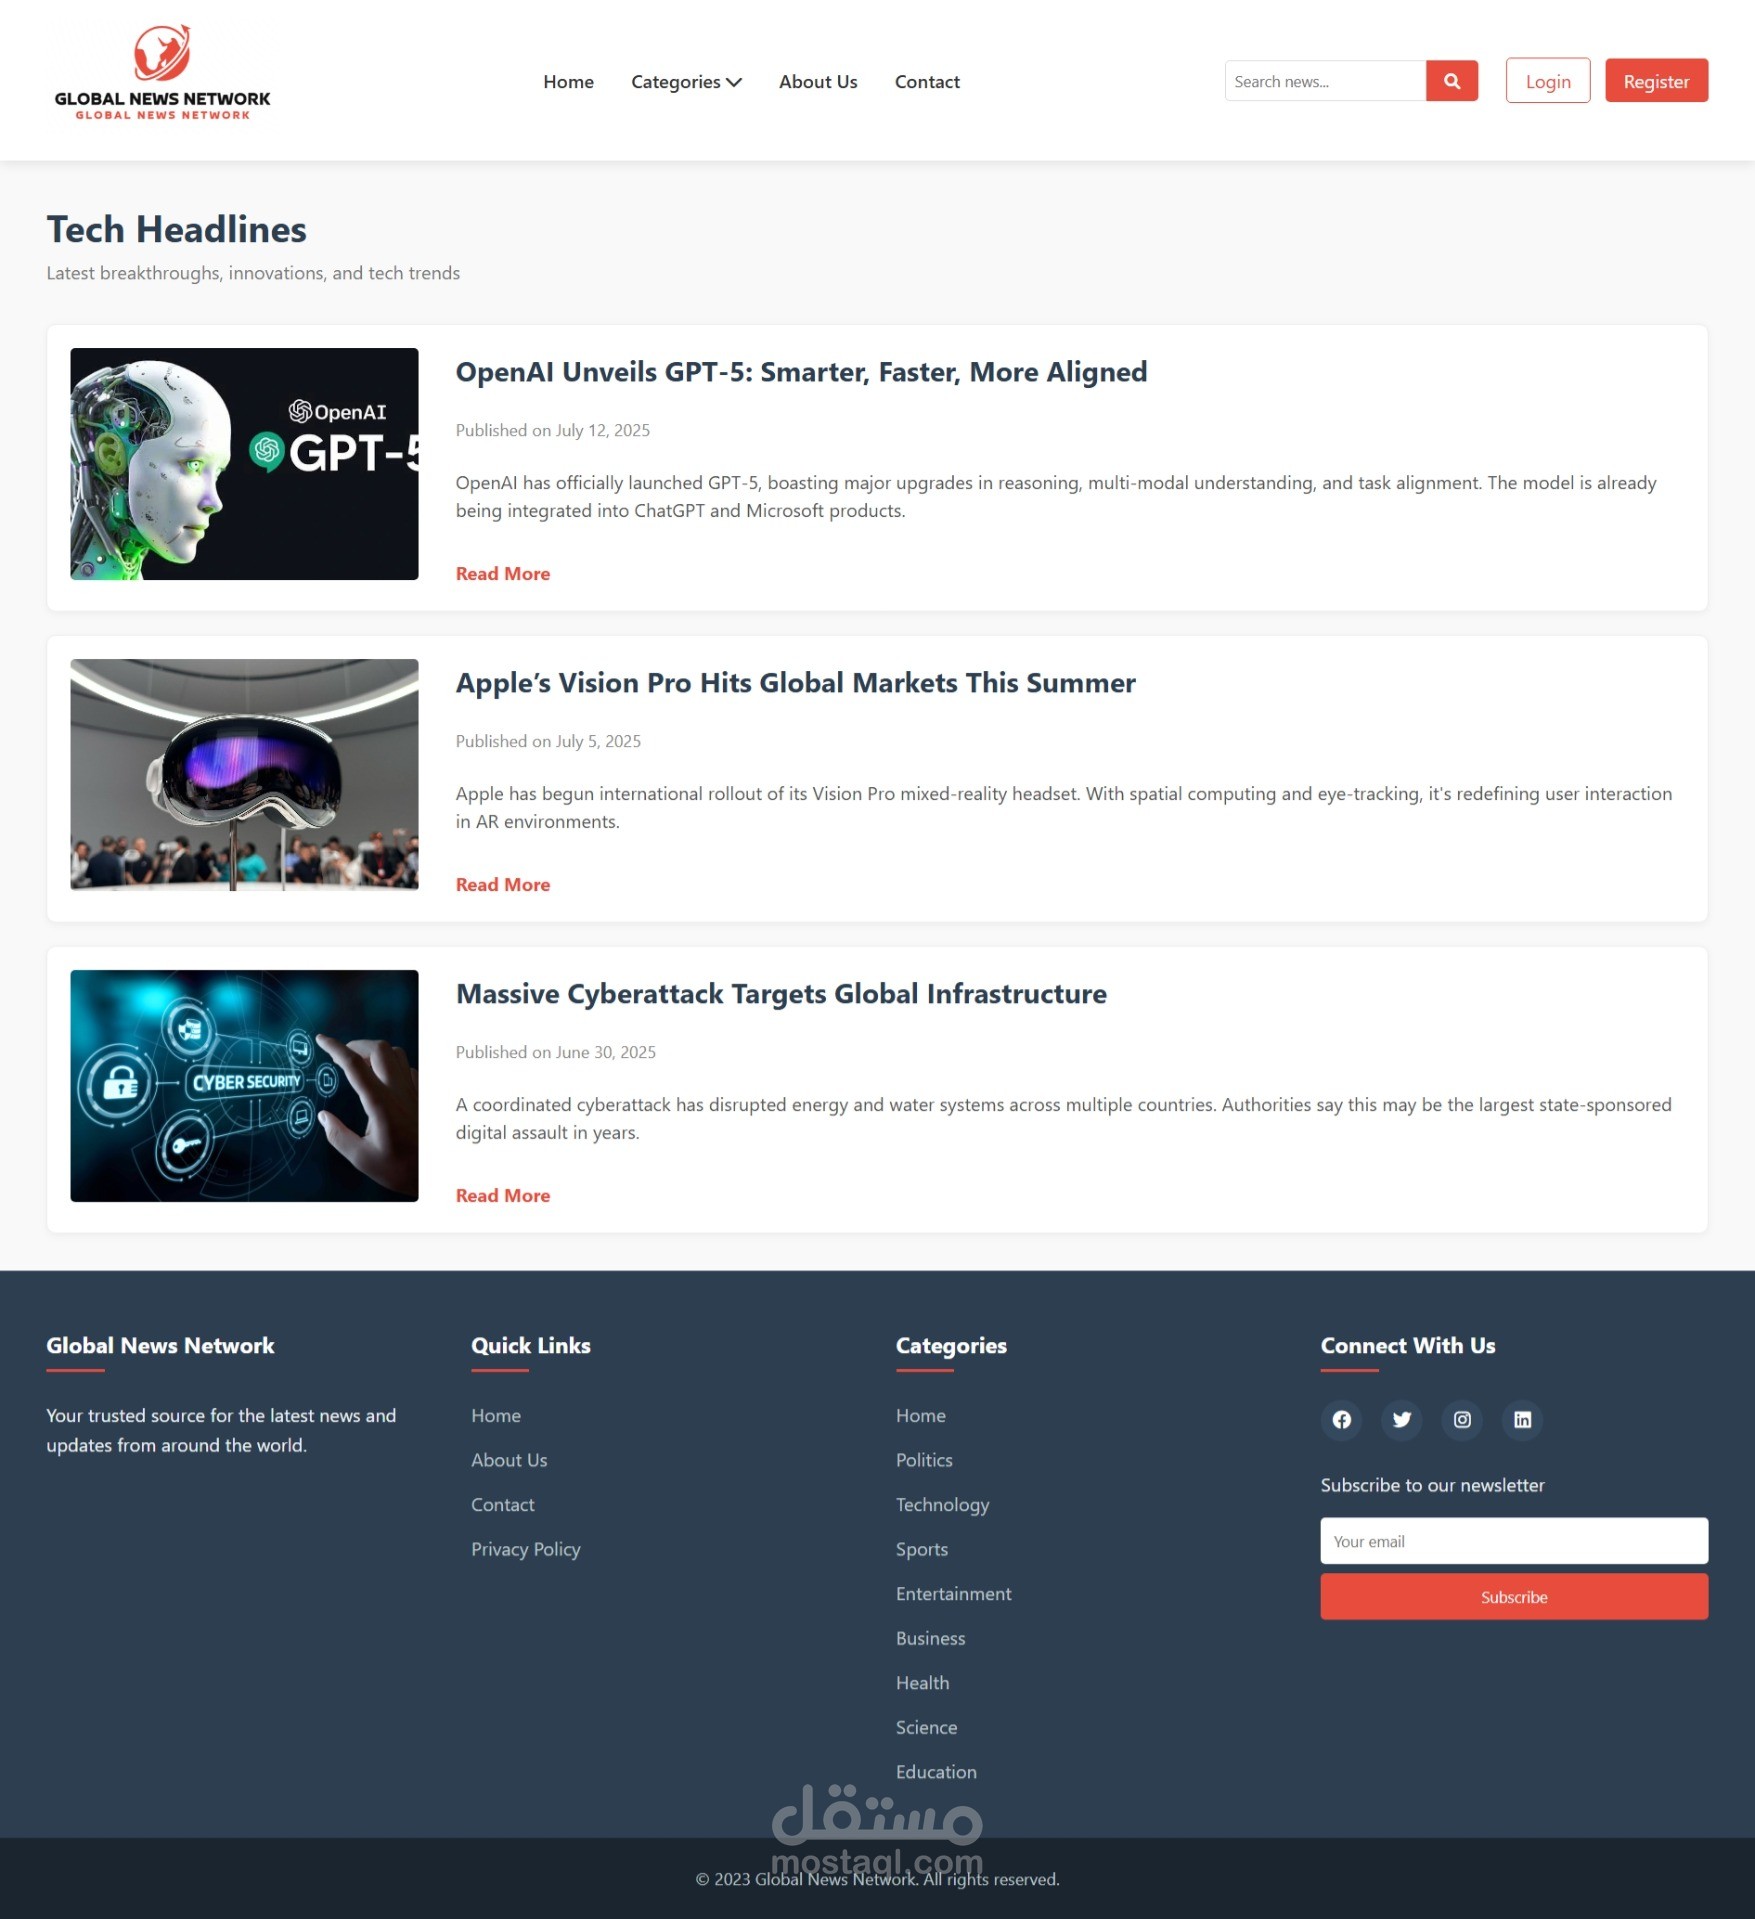Screen dimensions: 1755x1919
Task: Read More on the GPT-5 article
Action: (503, 574)
